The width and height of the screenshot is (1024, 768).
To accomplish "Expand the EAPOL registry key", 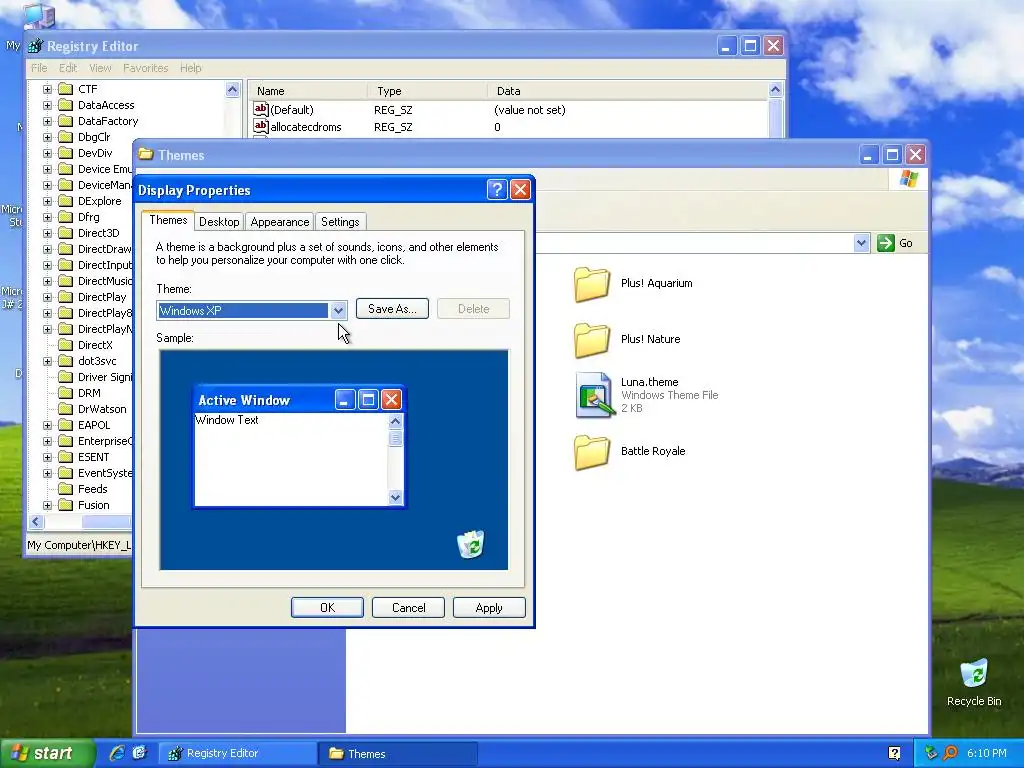I will click(47, 425).
